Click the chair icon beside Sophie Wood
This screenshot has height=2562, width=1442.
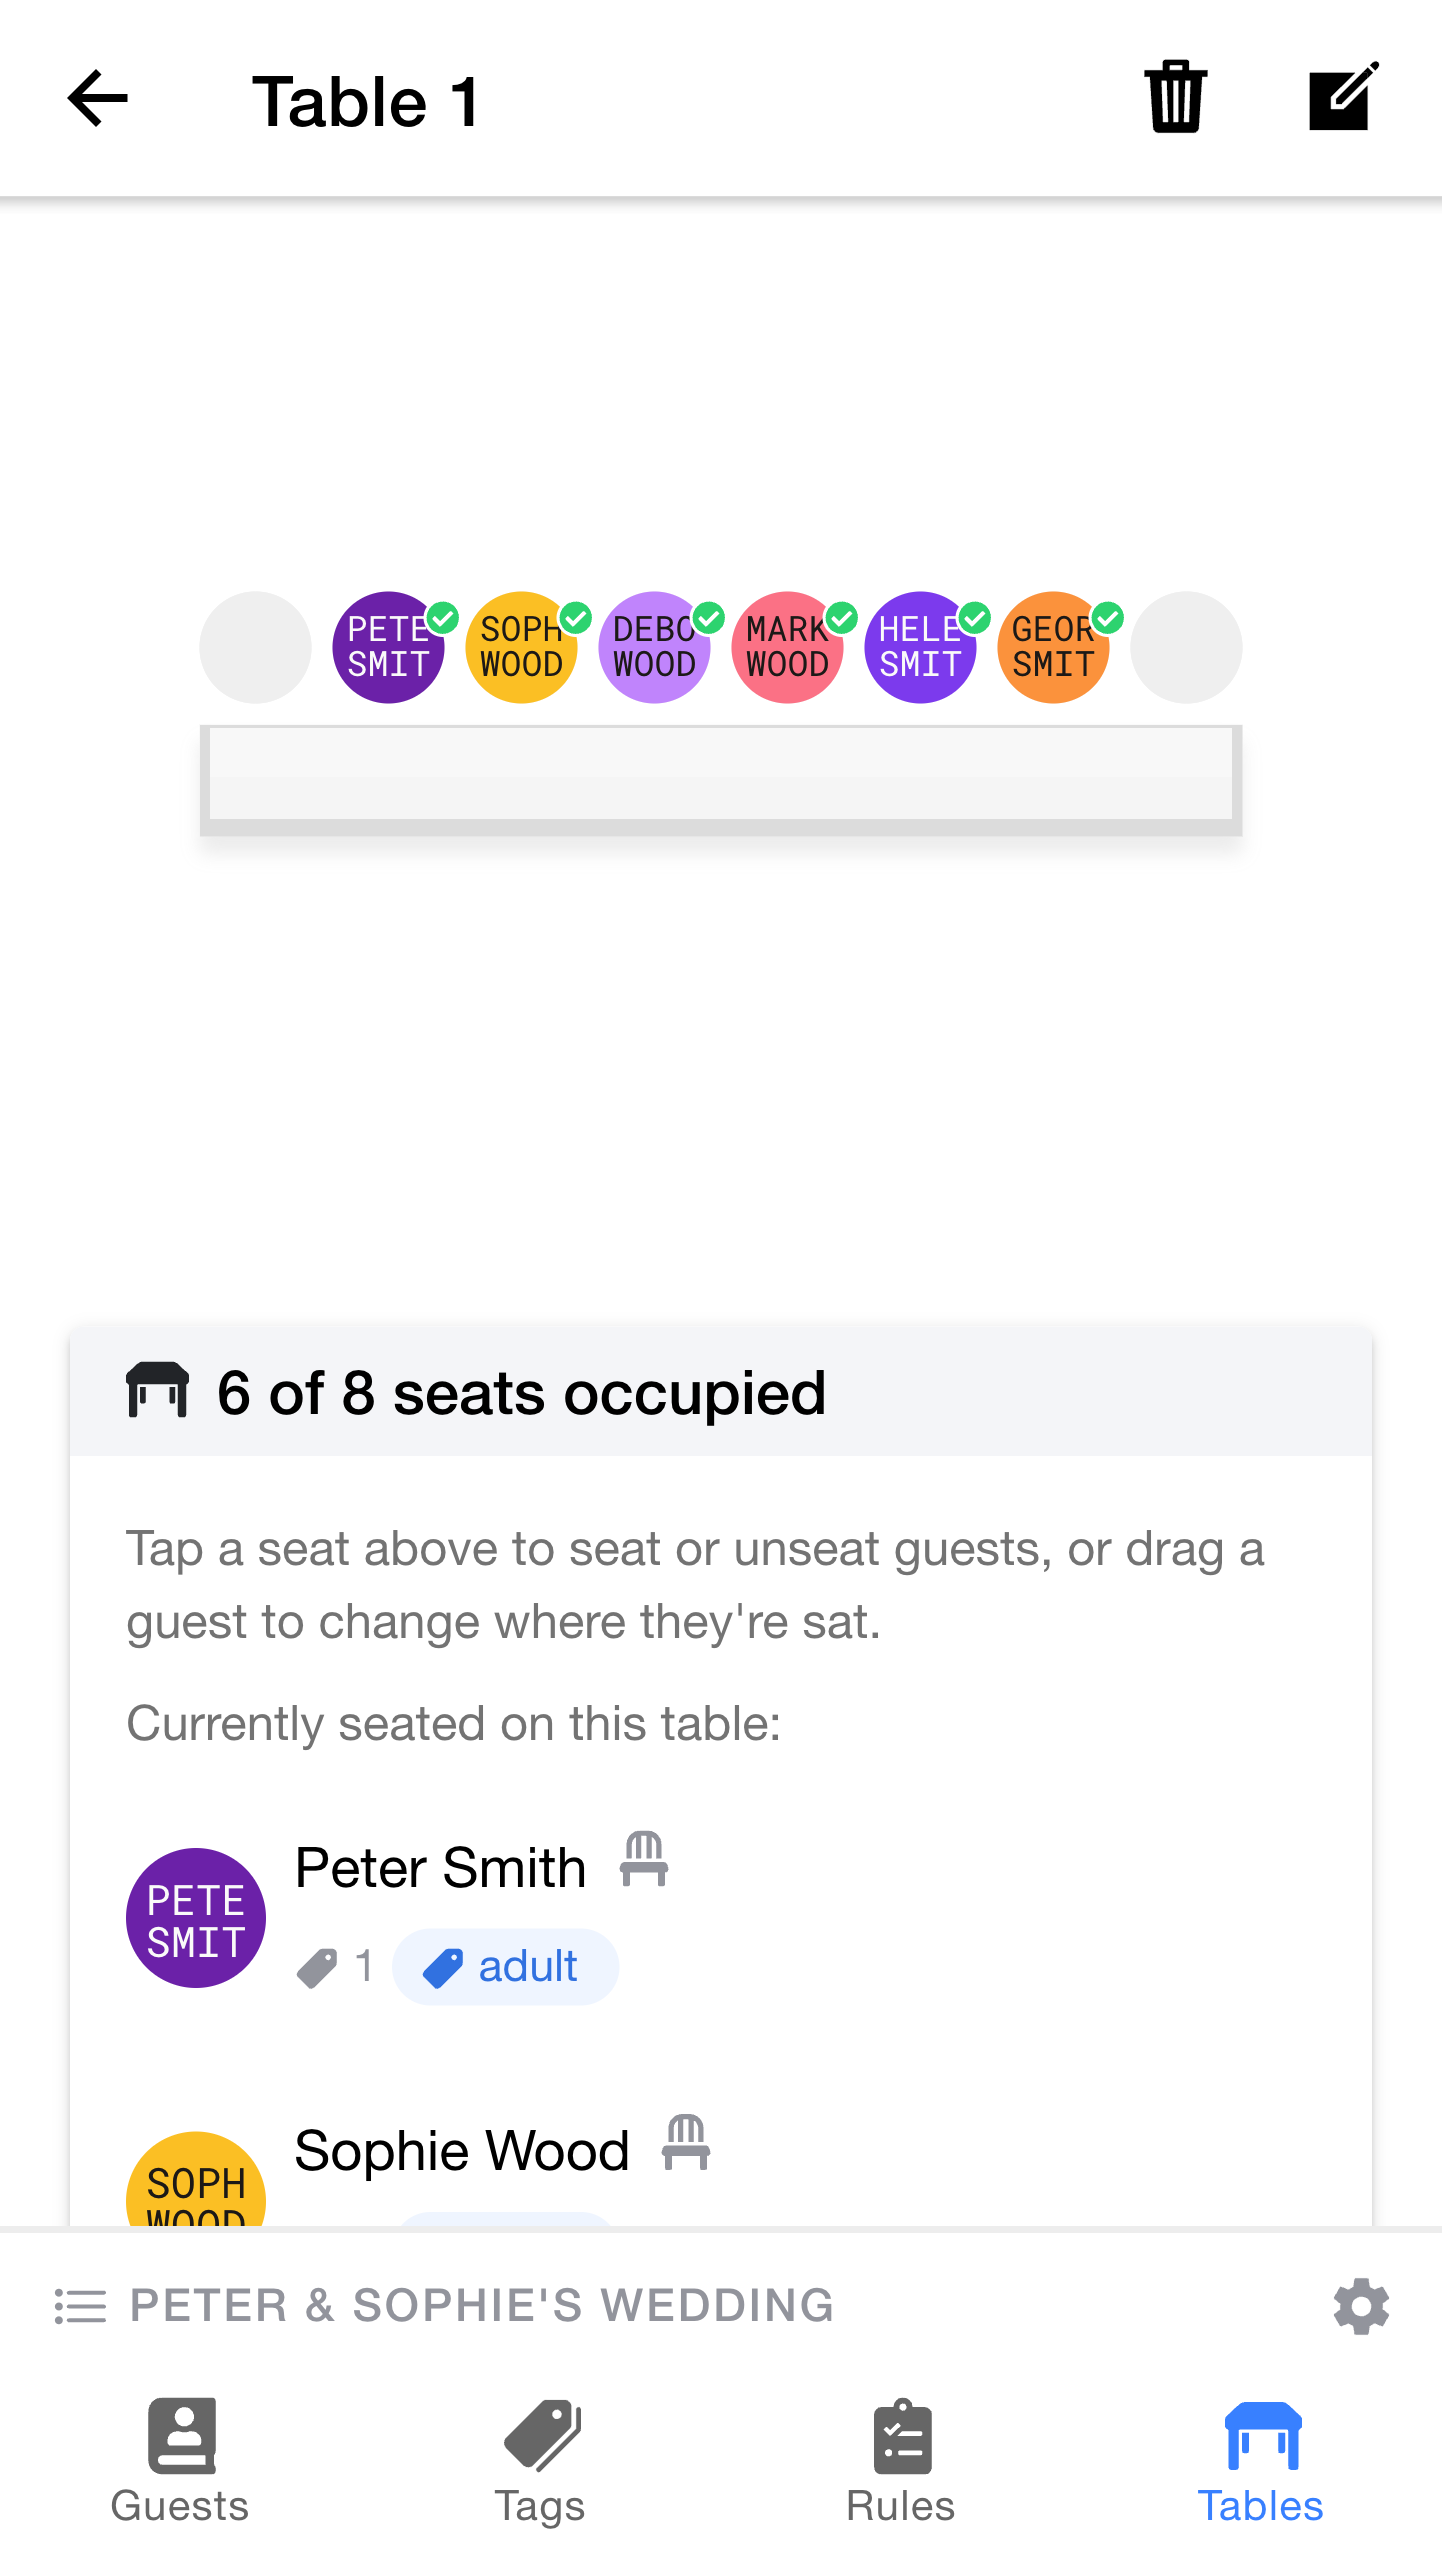click(x=686, y=2143)
